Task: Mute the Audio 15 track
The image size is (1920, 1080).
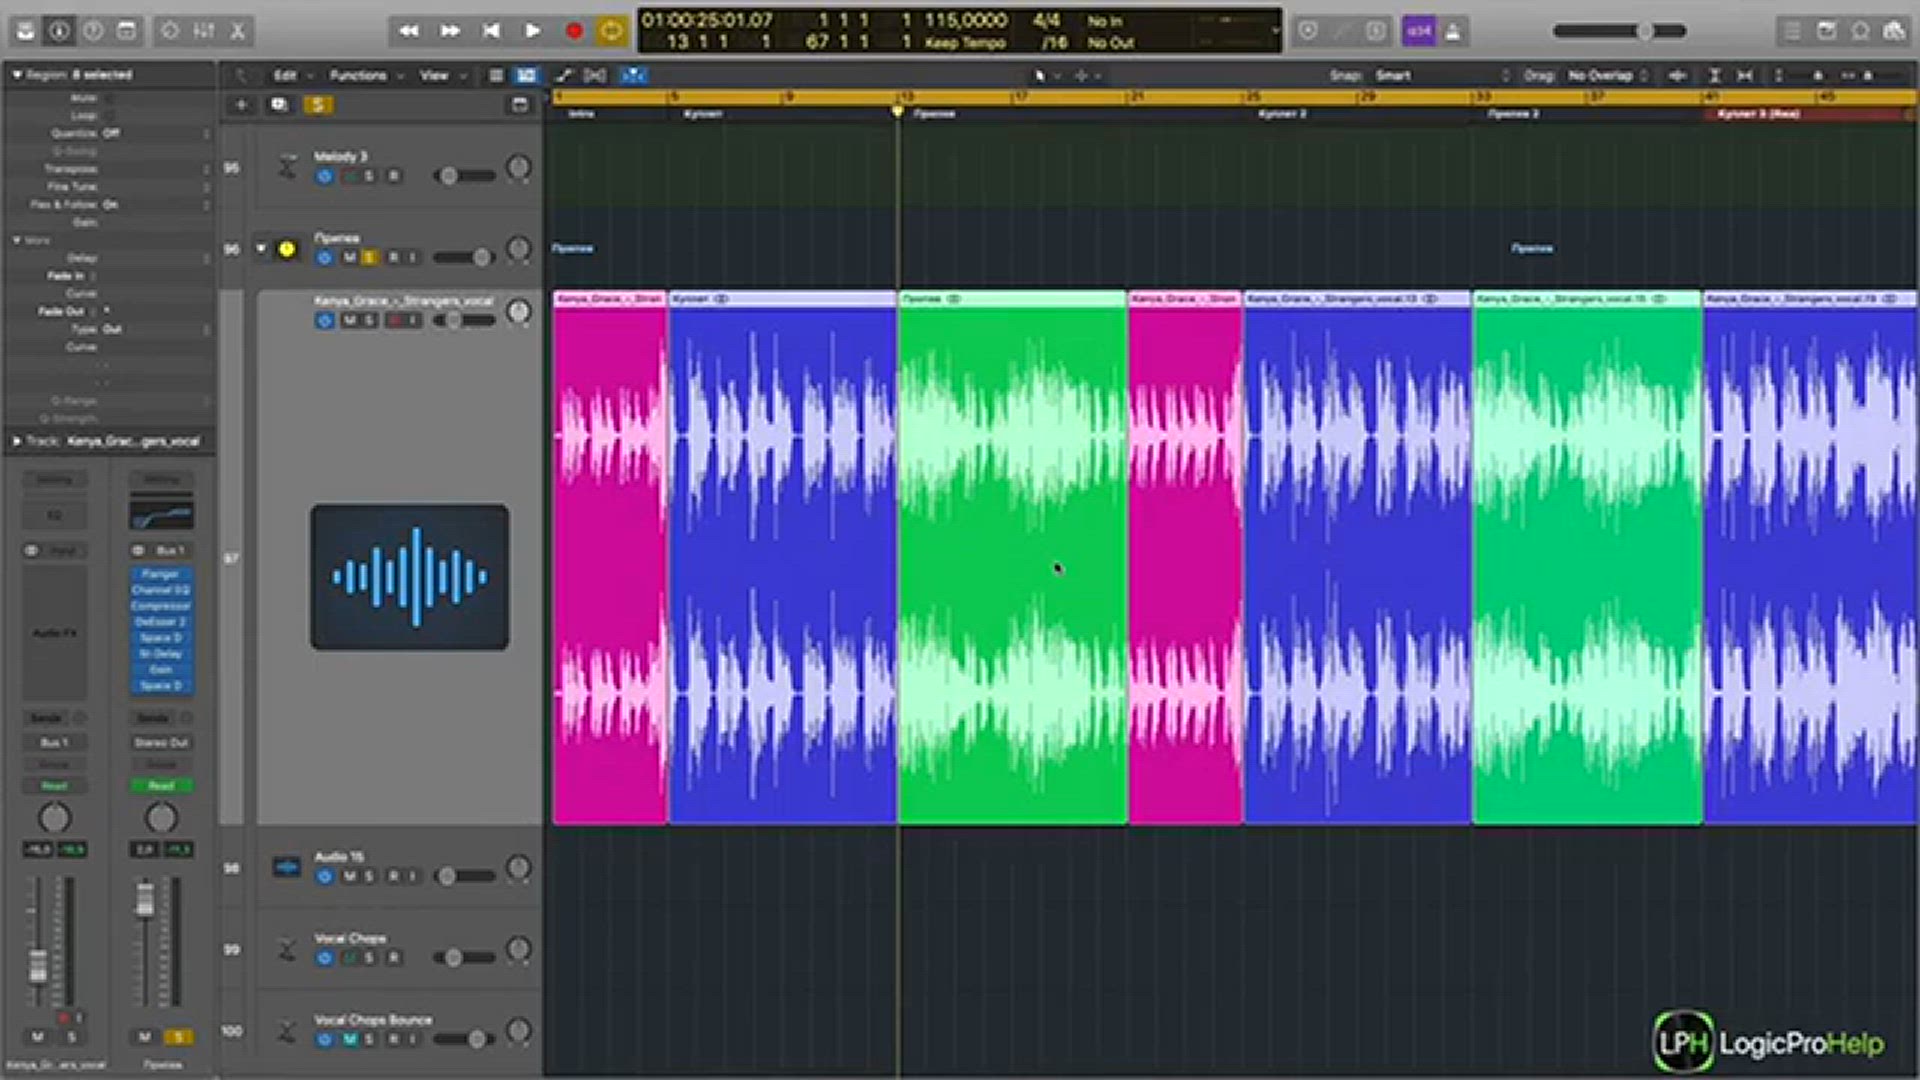Action: [349, 877]
